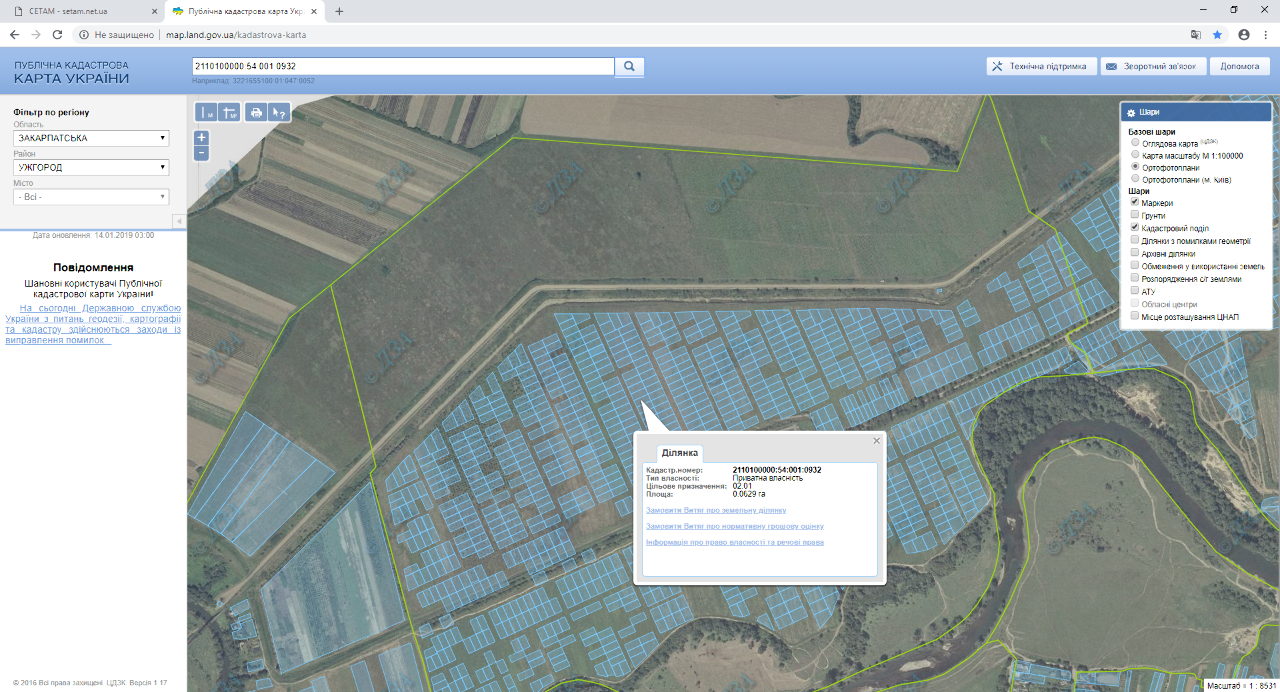Select Ортофотоплани (м. Київ) base layer
This screenshot has height=692, width=1280.
pos(1134,179)
